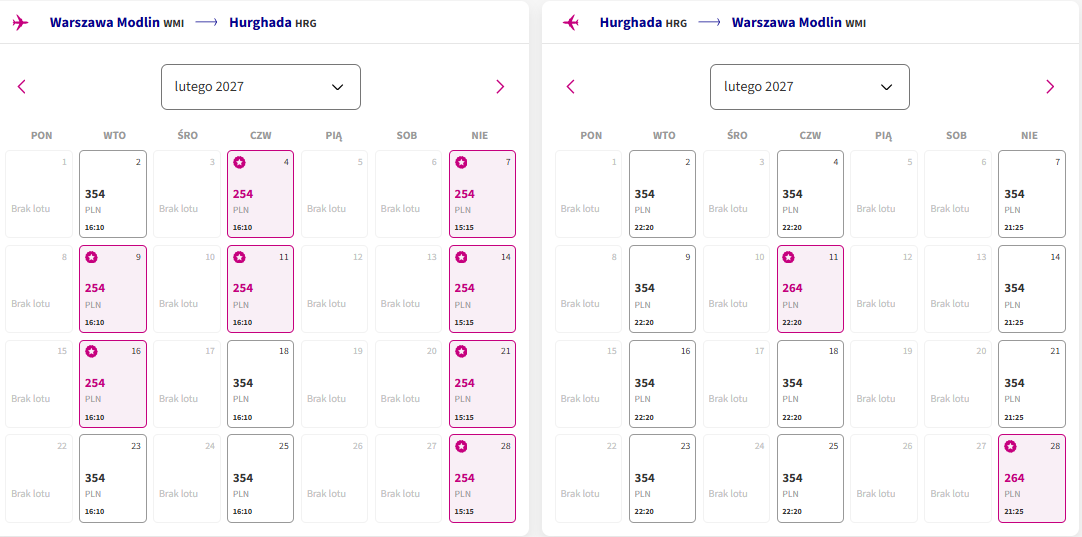Select outbound flight on February 7 at 15:15
1082x537 pixels.
tap(482, 194)
